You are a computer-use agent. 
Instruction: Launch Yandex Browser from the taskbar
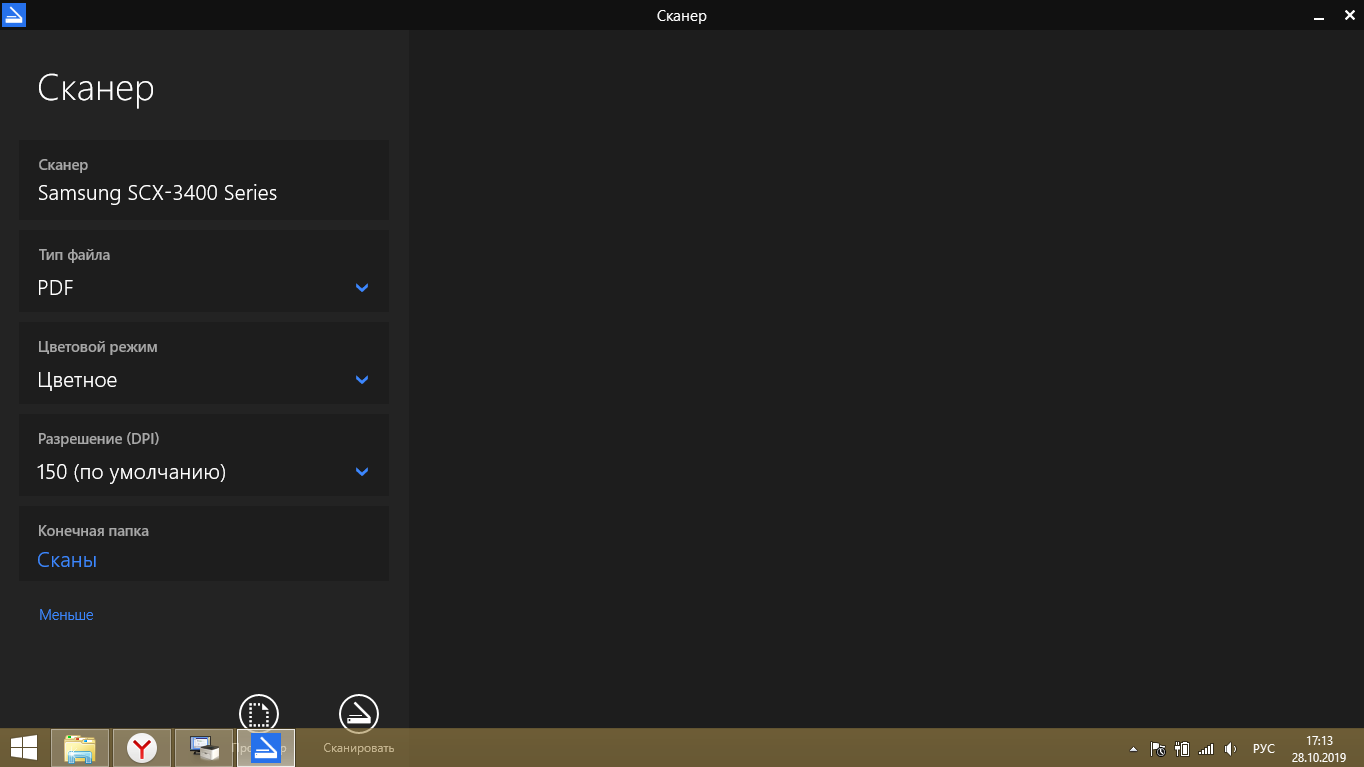[x=142, y=748]
